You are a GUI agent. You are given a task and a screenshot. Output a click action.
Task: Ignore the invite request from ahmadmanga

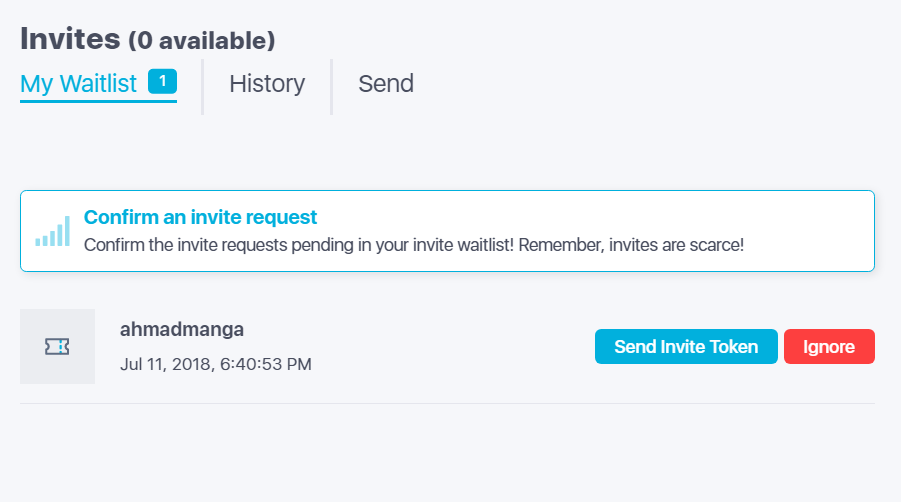pyautogui.click(x=829, y=346)
